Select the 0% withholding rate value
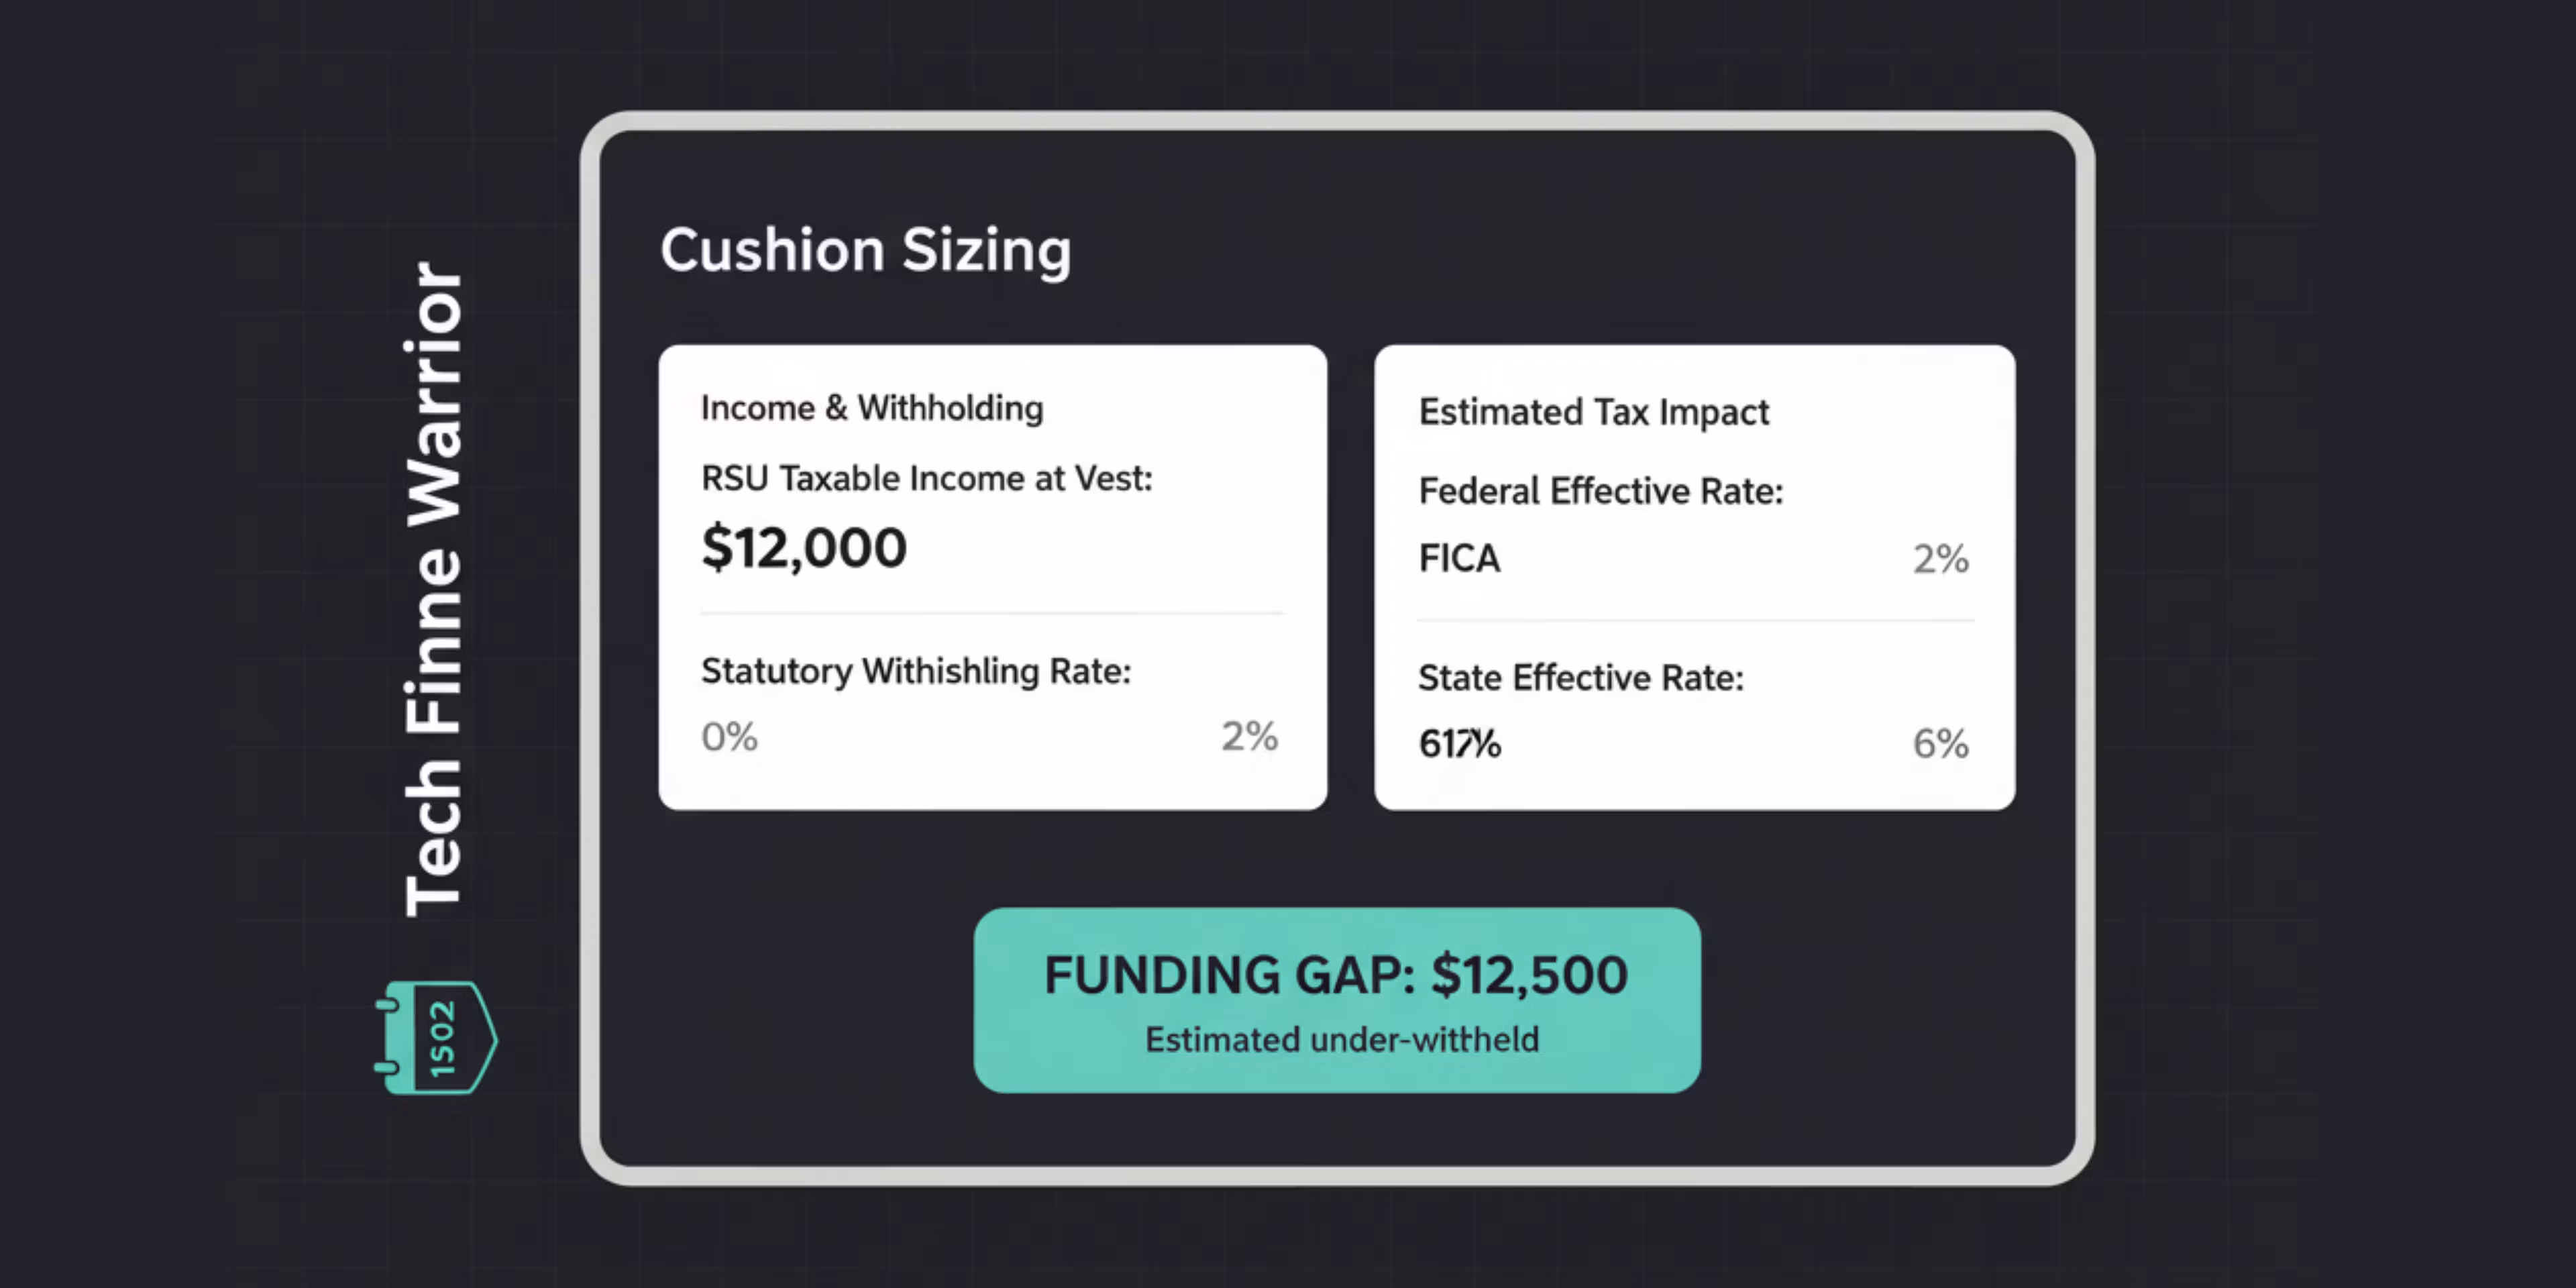This screenshot has height=1288, width=2576. [x=729, y=737]
